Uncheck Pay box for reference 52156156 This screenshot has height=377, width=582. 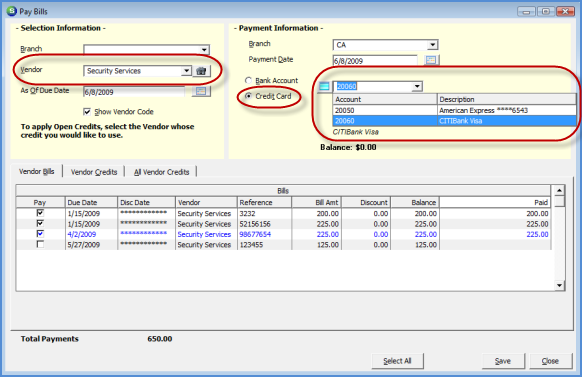pyautogui.click(x=40, y=223)
